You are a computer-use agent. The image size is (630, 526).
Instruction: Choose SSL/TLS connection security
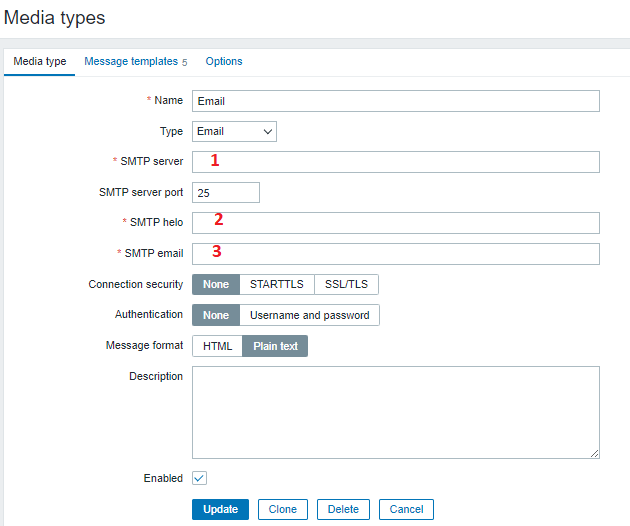click(346, 284)
